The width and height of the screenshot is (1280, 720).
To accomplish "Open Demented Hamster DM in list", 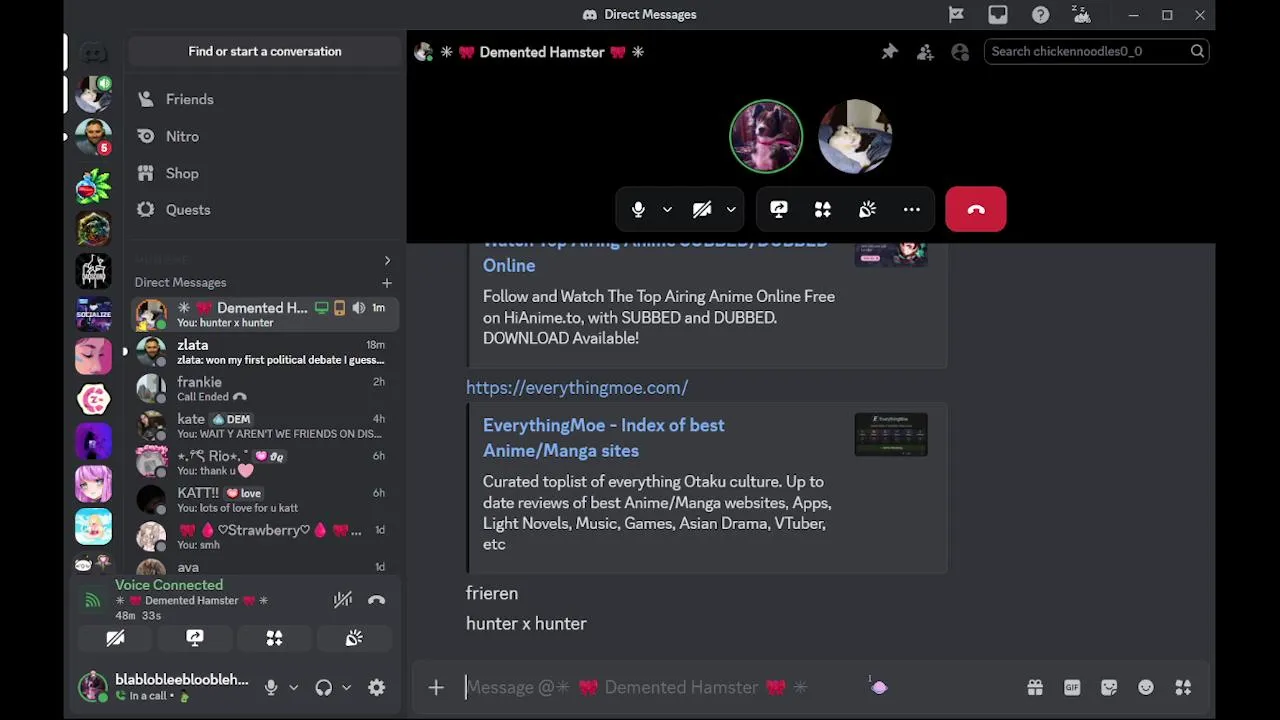I will 265,315.
